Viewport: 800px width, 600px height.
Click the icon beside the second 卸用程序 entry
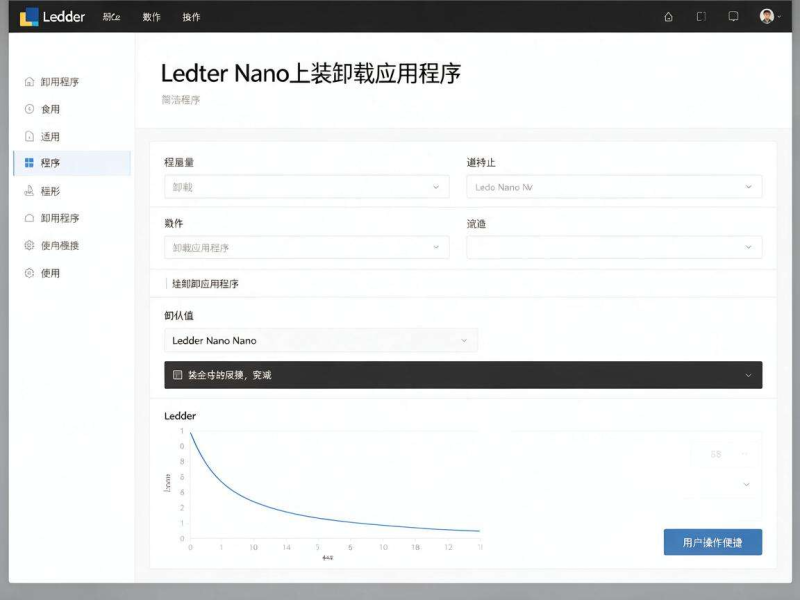(x=29, y=218)
